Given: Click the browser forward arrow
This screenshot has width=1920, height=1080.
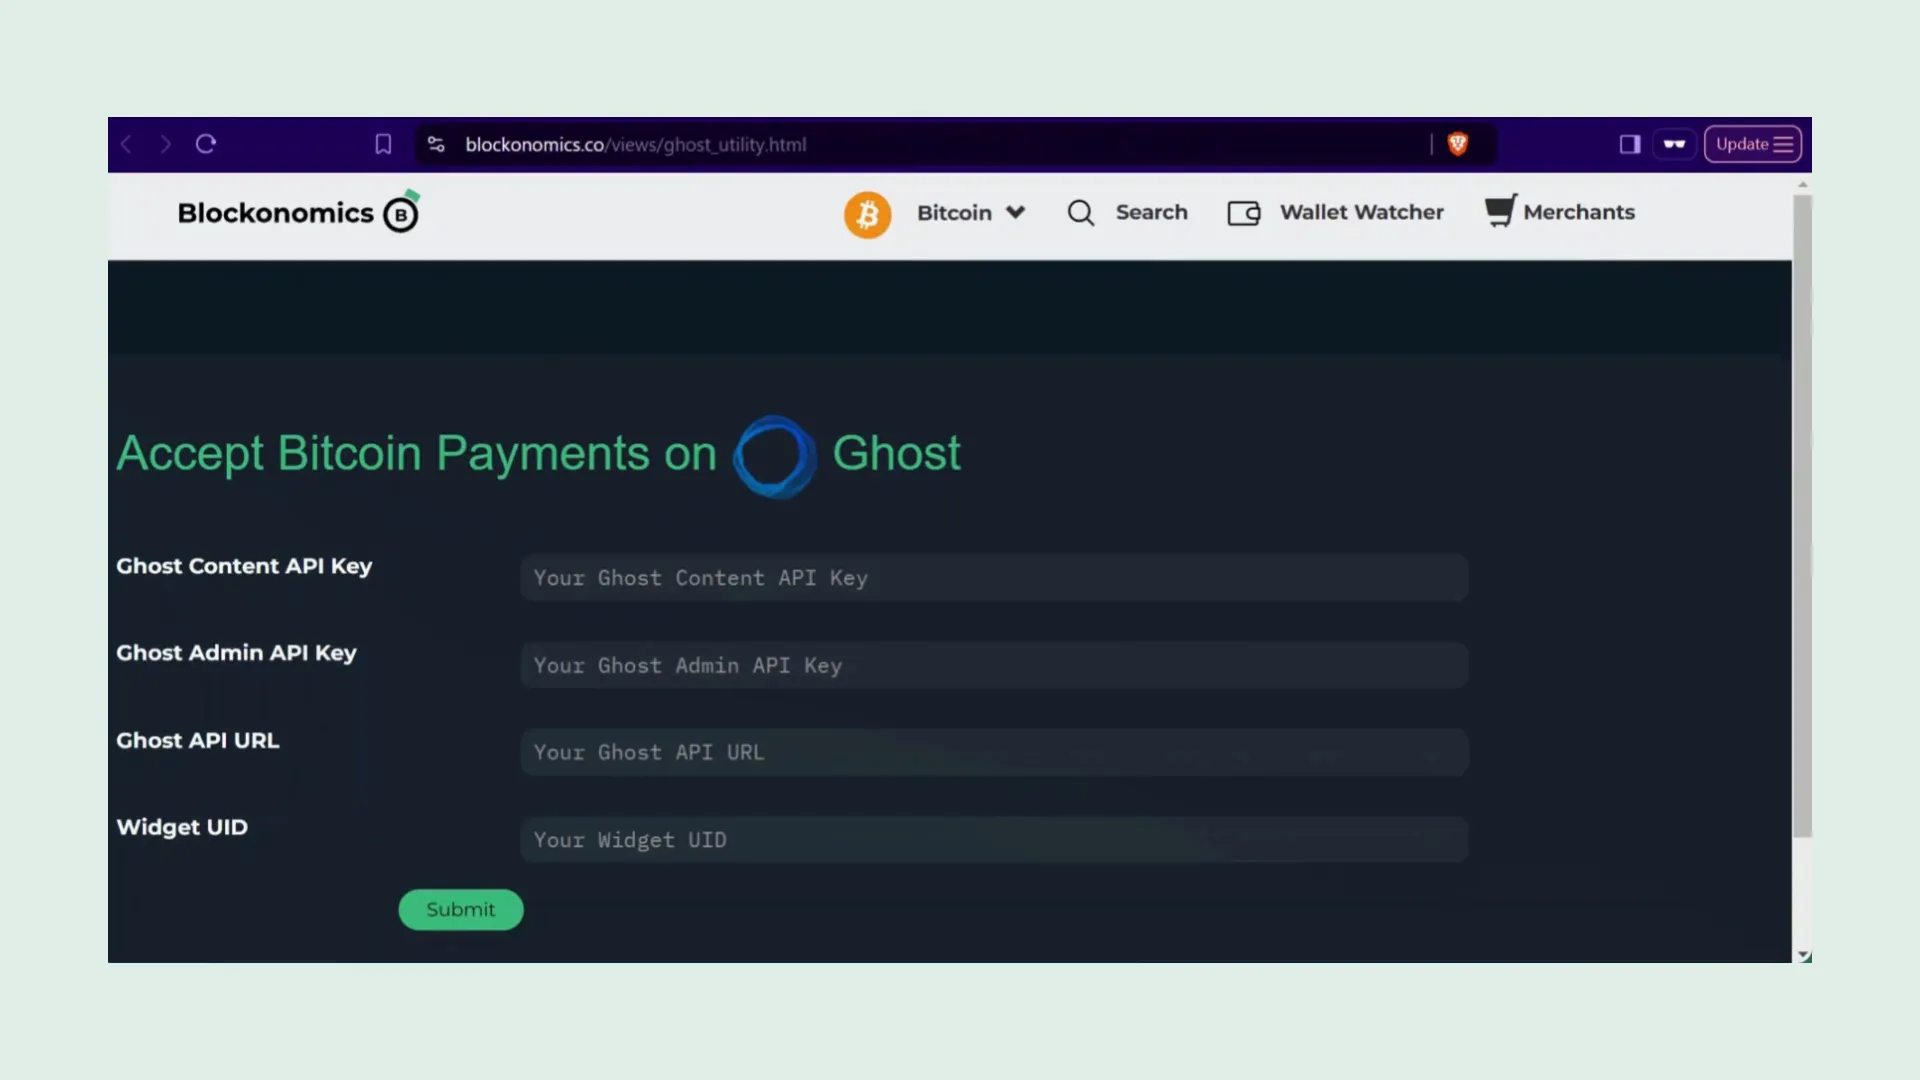Looking at the screenshot, I should (166, 144).
